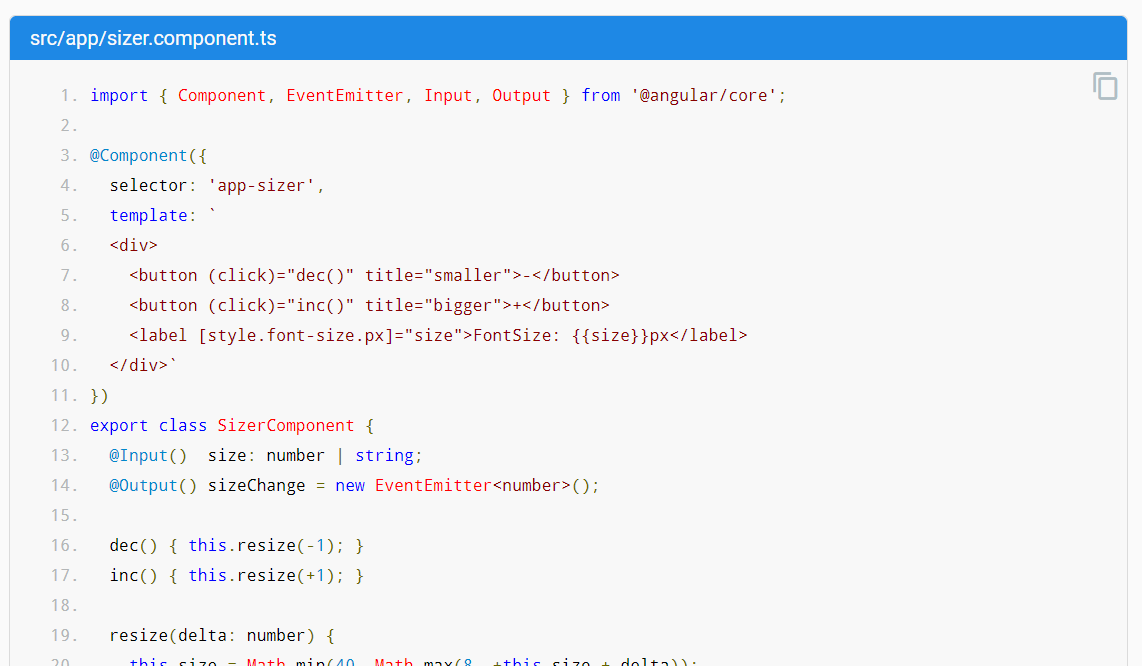Viewport: 1142px width, 666px height.
Task: Click the @Input() decorator on line 13
Action: pos(148,455)
